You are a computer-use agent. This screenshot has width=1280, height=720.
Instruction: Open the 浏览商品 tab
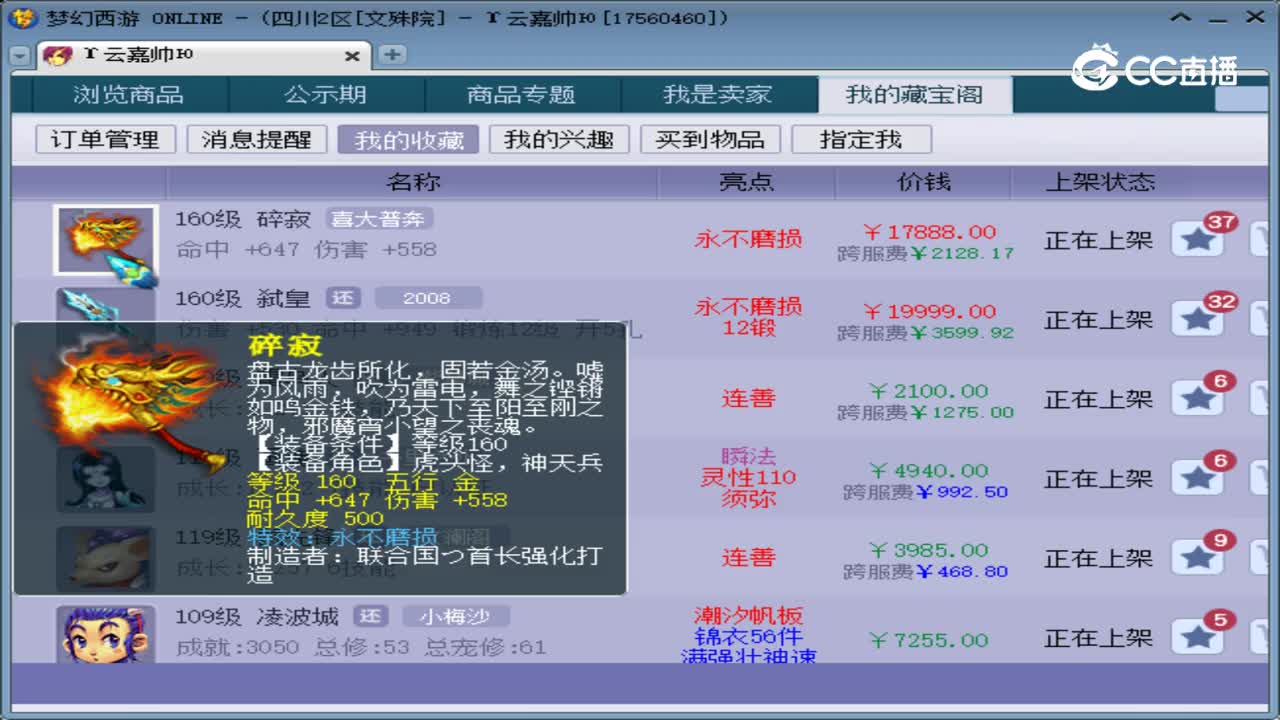[x=128, y=95]
